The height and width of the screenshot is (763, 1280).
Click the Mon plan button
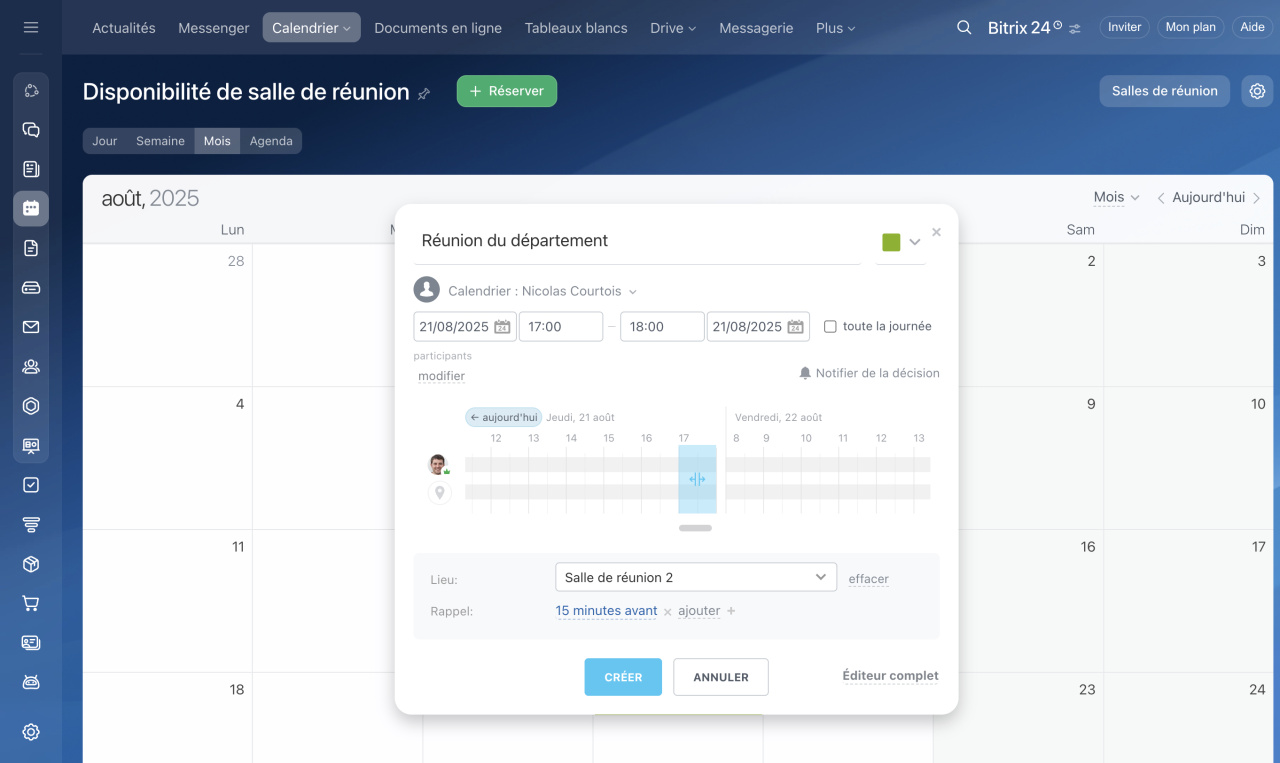click(x=1191, y=28)
